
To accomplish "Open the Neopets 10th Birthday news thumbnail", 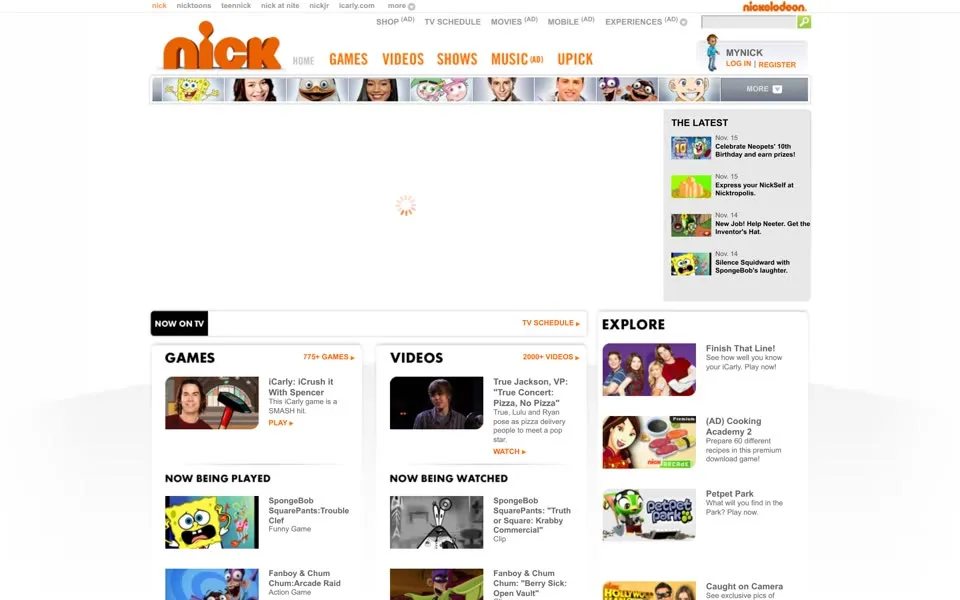I will (691, 148).
